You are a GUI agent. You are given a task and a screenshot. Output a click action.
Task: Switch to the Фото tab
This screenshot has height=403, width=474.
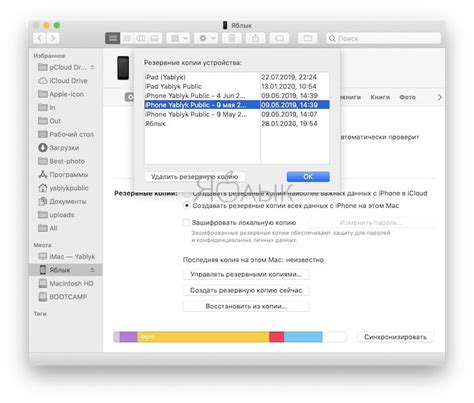pyautogui.click(x=407, y=97)
